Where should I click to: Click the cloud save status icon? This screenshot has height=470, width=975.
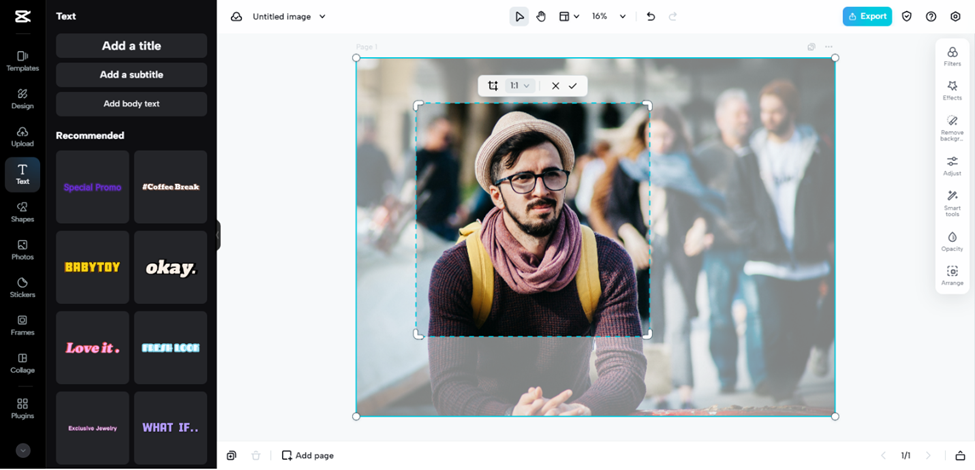click(236, 17)
